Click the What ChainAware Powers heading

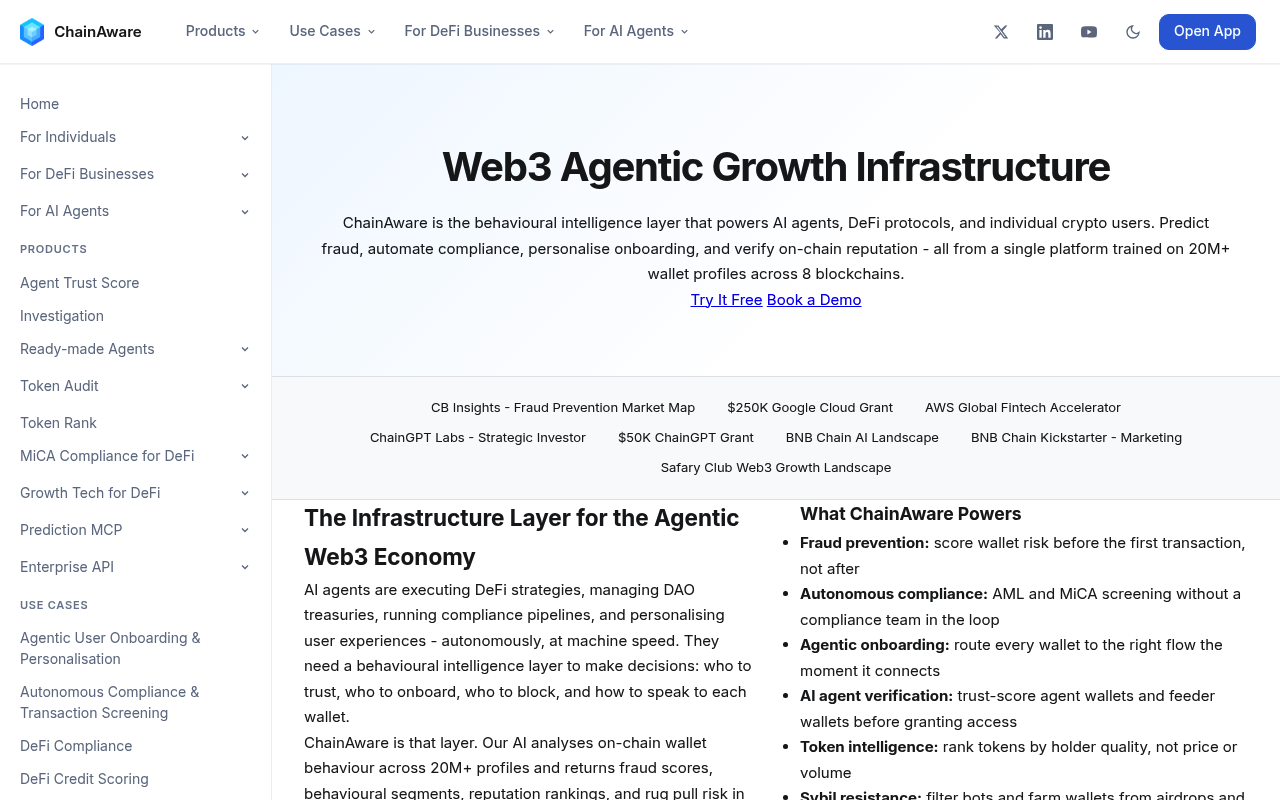pos(911,514)
